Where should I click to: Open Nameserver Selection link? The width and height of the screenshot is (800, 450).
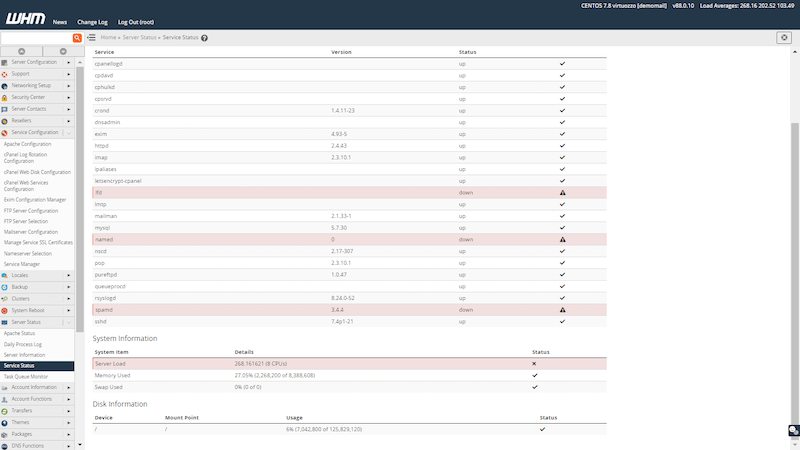click(x=28, y=254)
